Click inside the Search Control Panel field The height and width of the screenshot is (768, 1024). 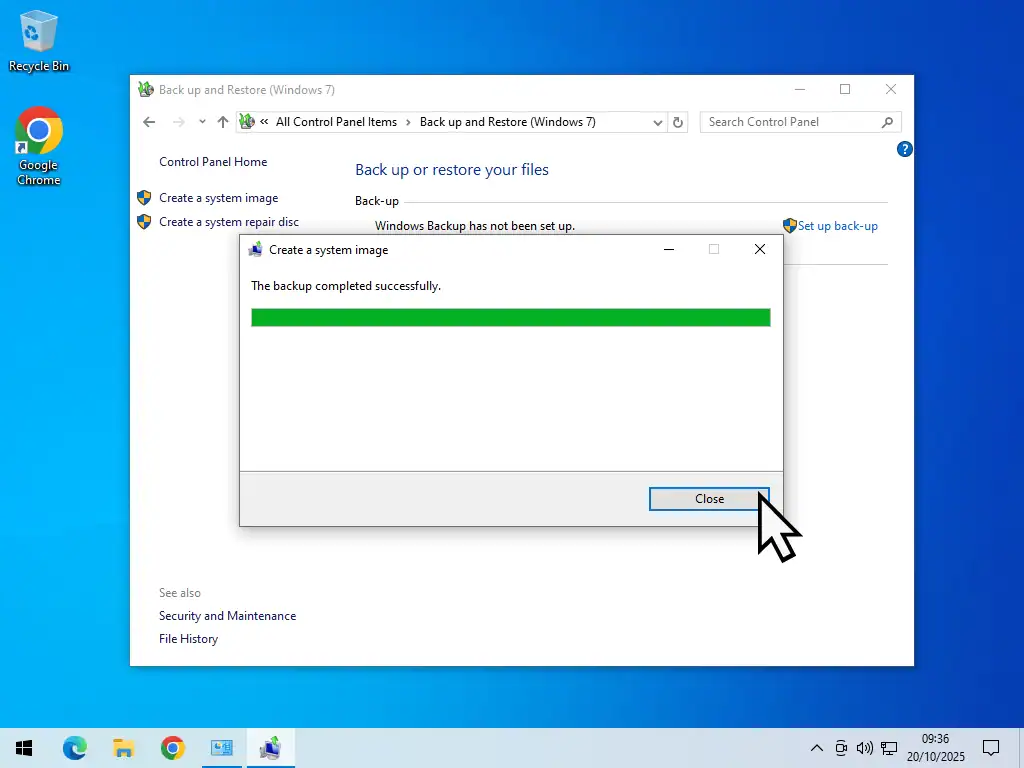point(780,121)
